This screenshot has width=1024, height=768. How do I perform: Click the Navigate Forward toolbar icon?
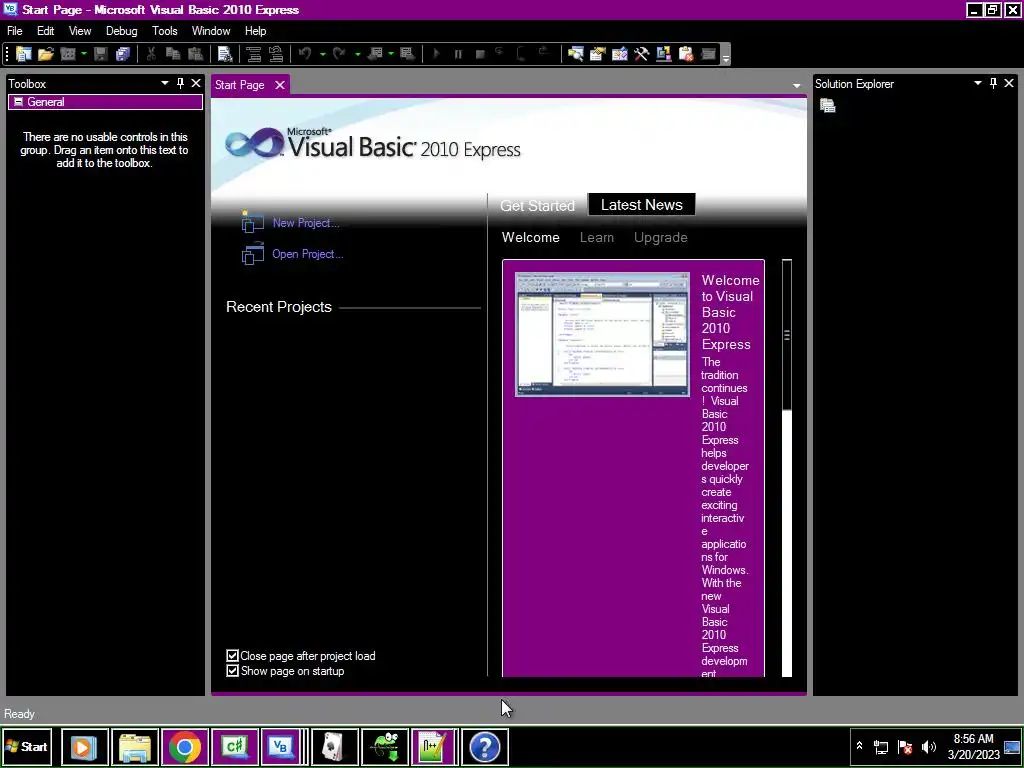pyautogui.click(x=408, y=54)
